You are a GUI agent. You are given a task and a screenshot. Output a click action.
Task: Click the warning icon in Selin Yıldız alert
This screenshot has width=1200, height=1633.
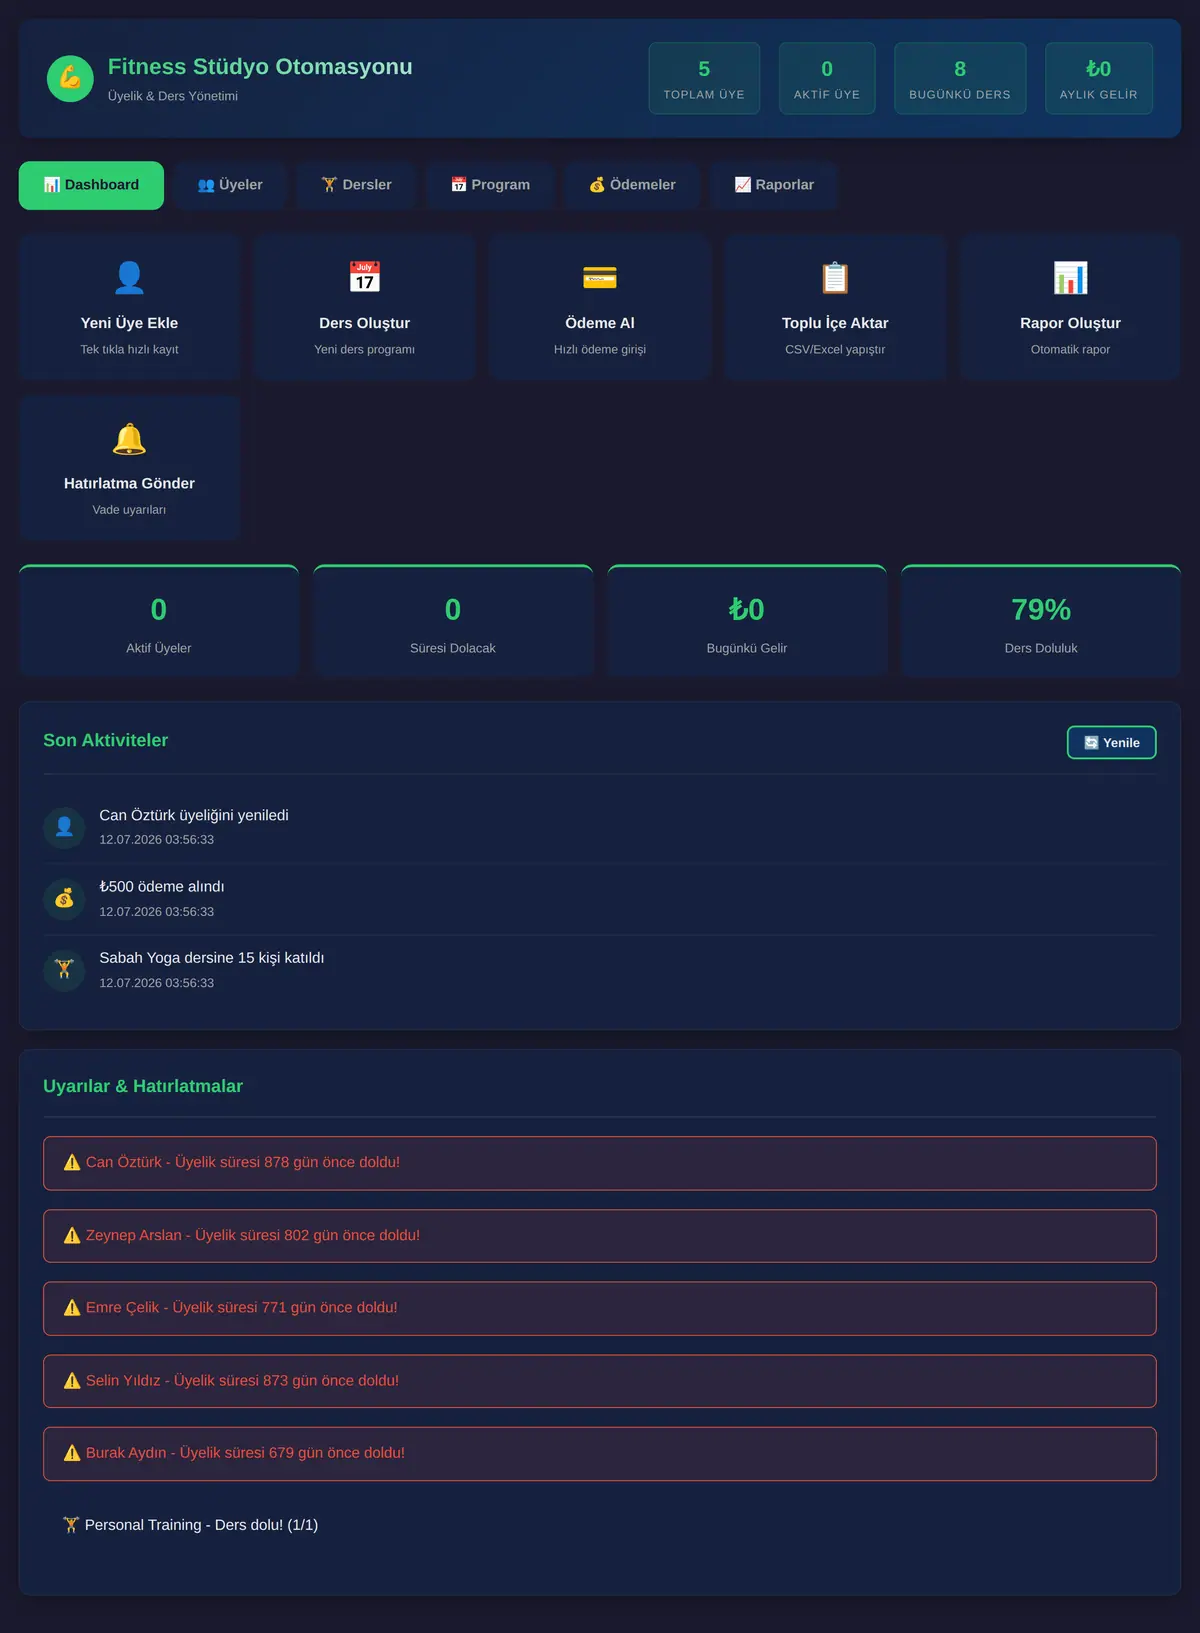72,1380
